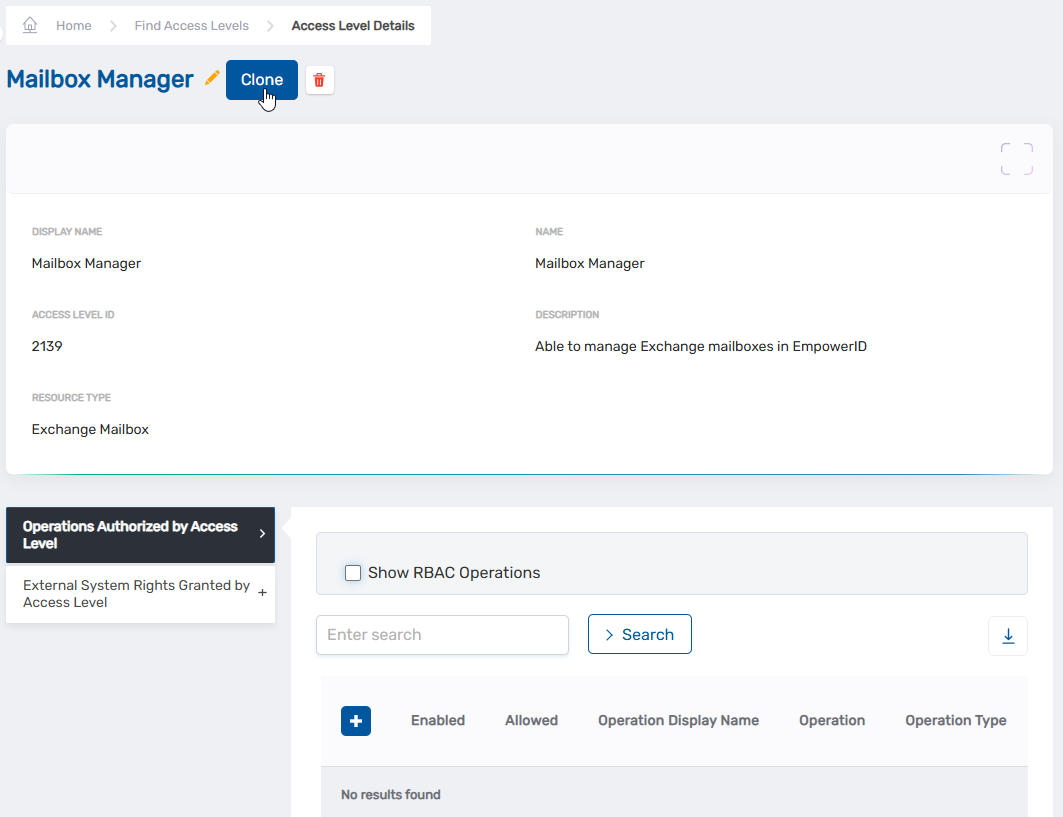Go to Find Access Levels breadcrumb
Screen dimensions: 1063x817
[191, 26]
